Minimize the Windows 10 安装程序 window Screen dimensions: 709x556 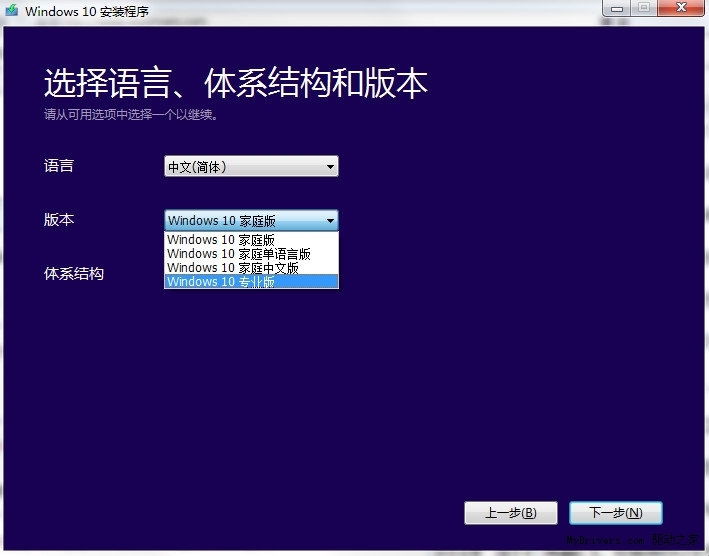(x=617, y=8)
